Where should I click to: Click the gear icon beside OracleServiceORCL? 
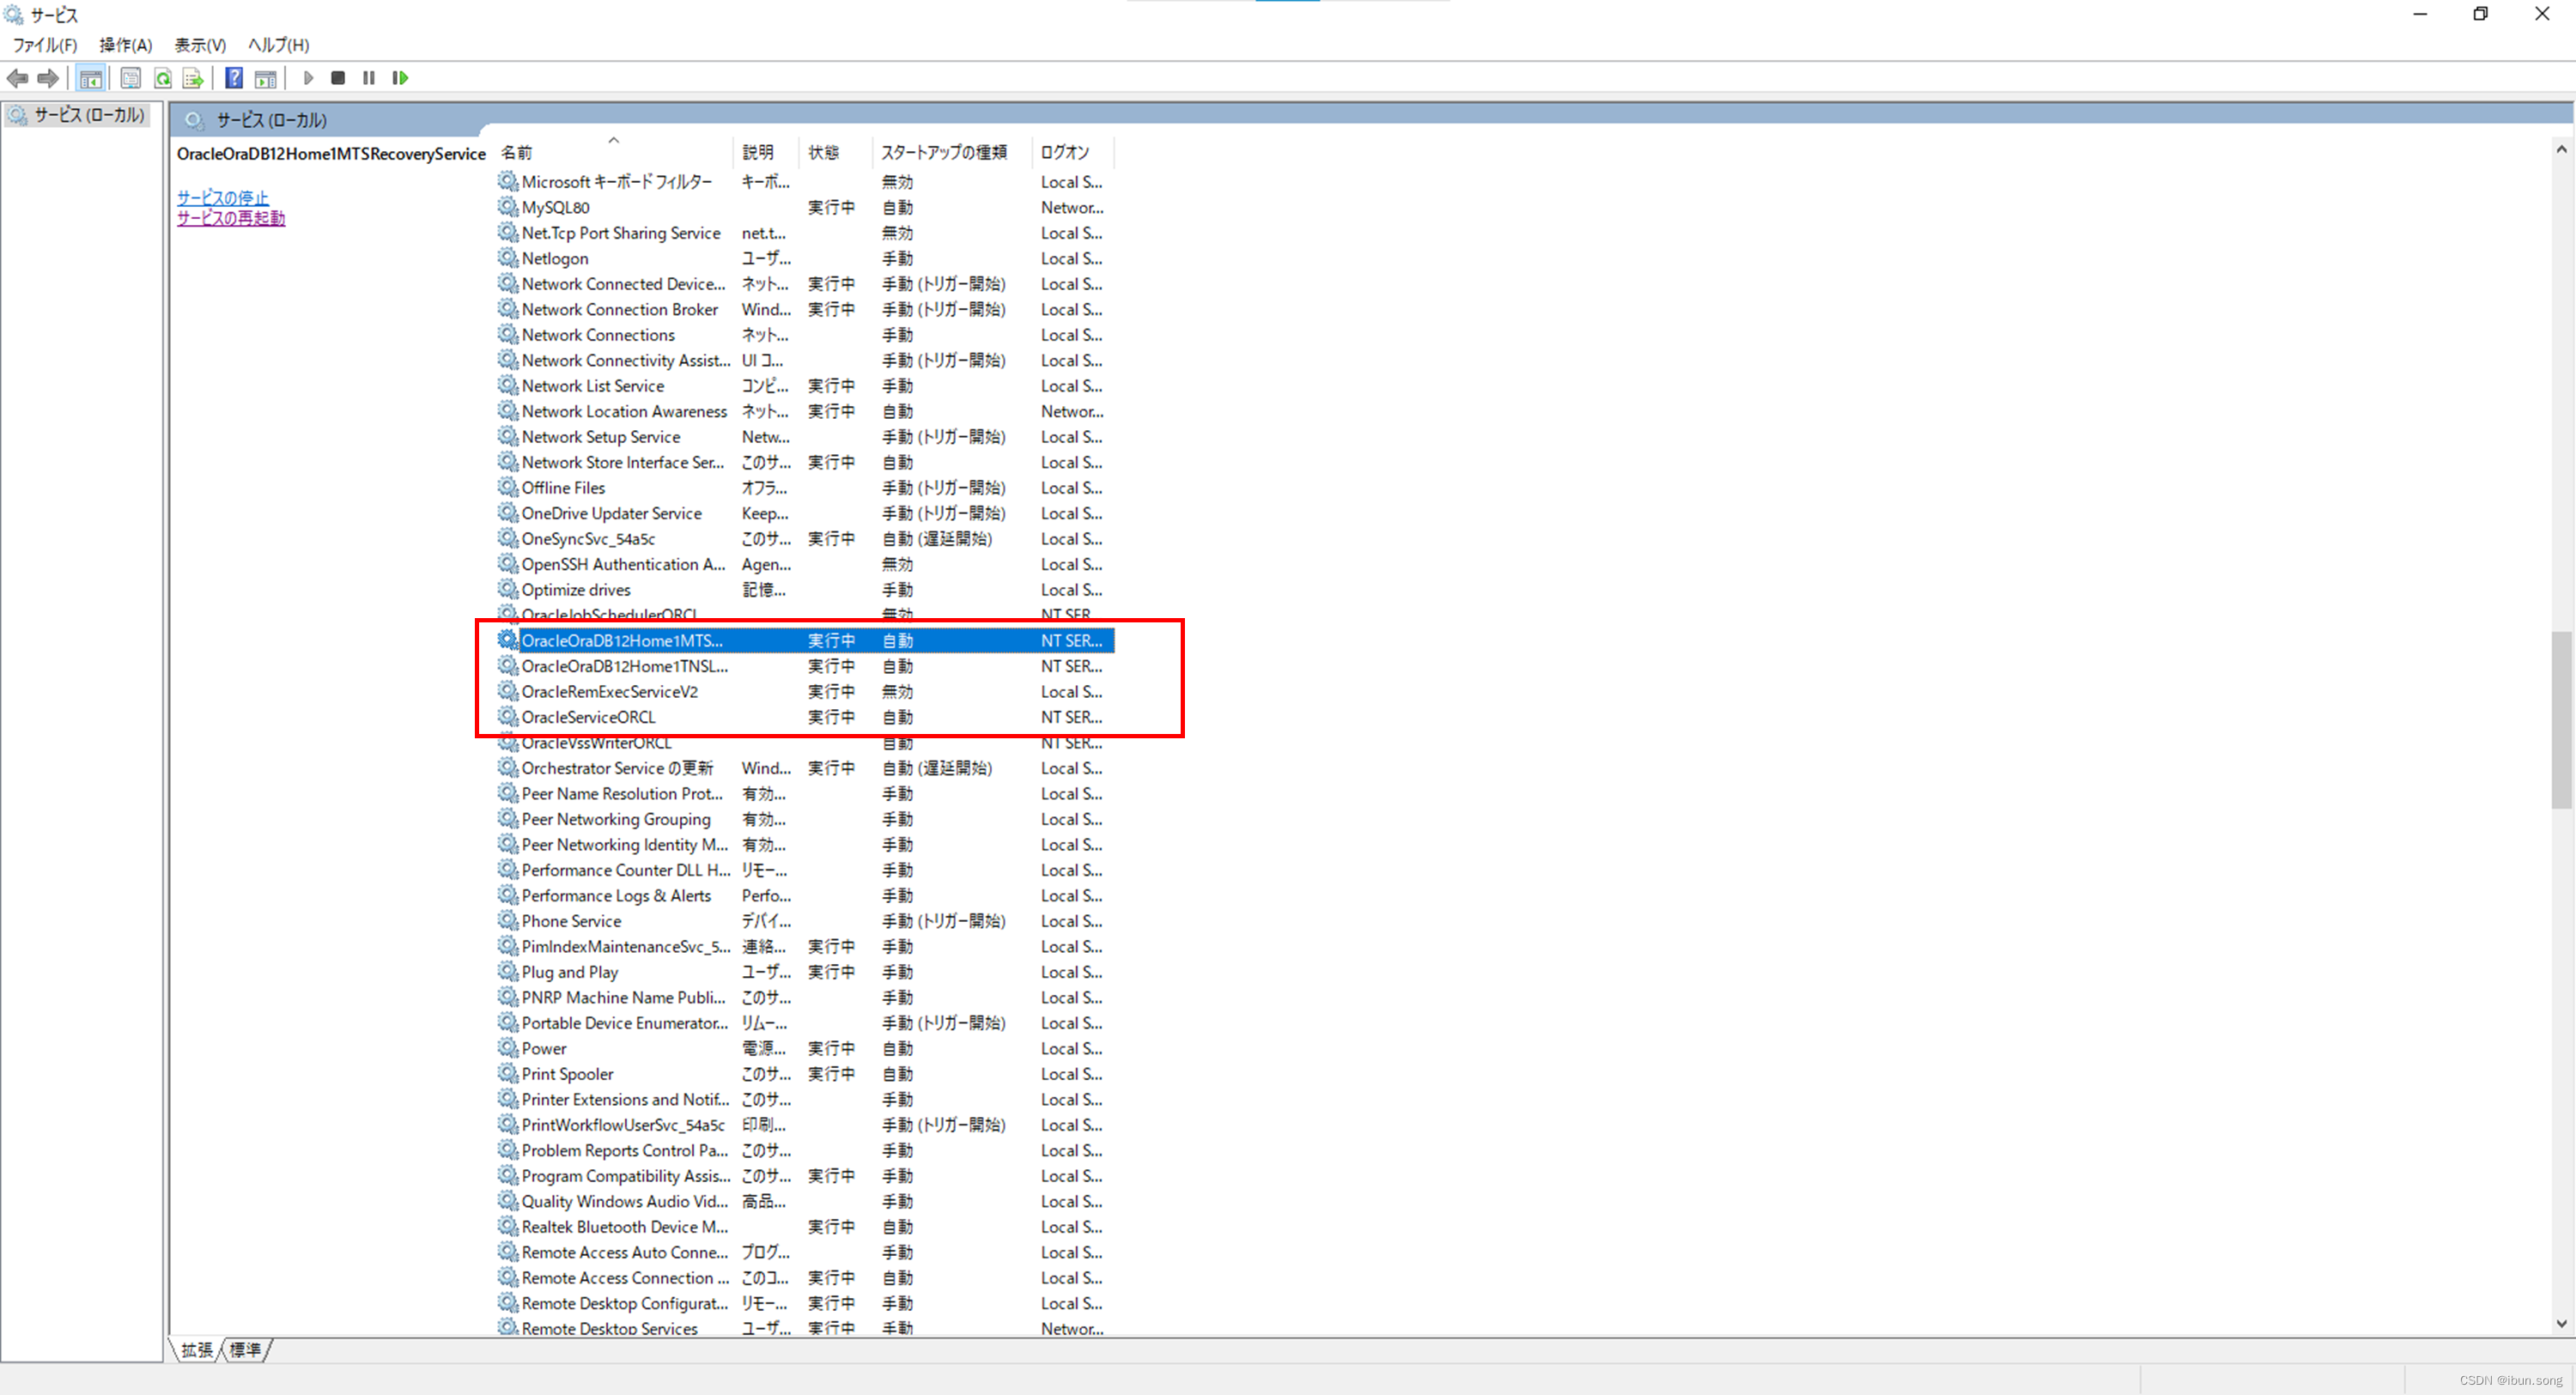[x=508, y=717]
